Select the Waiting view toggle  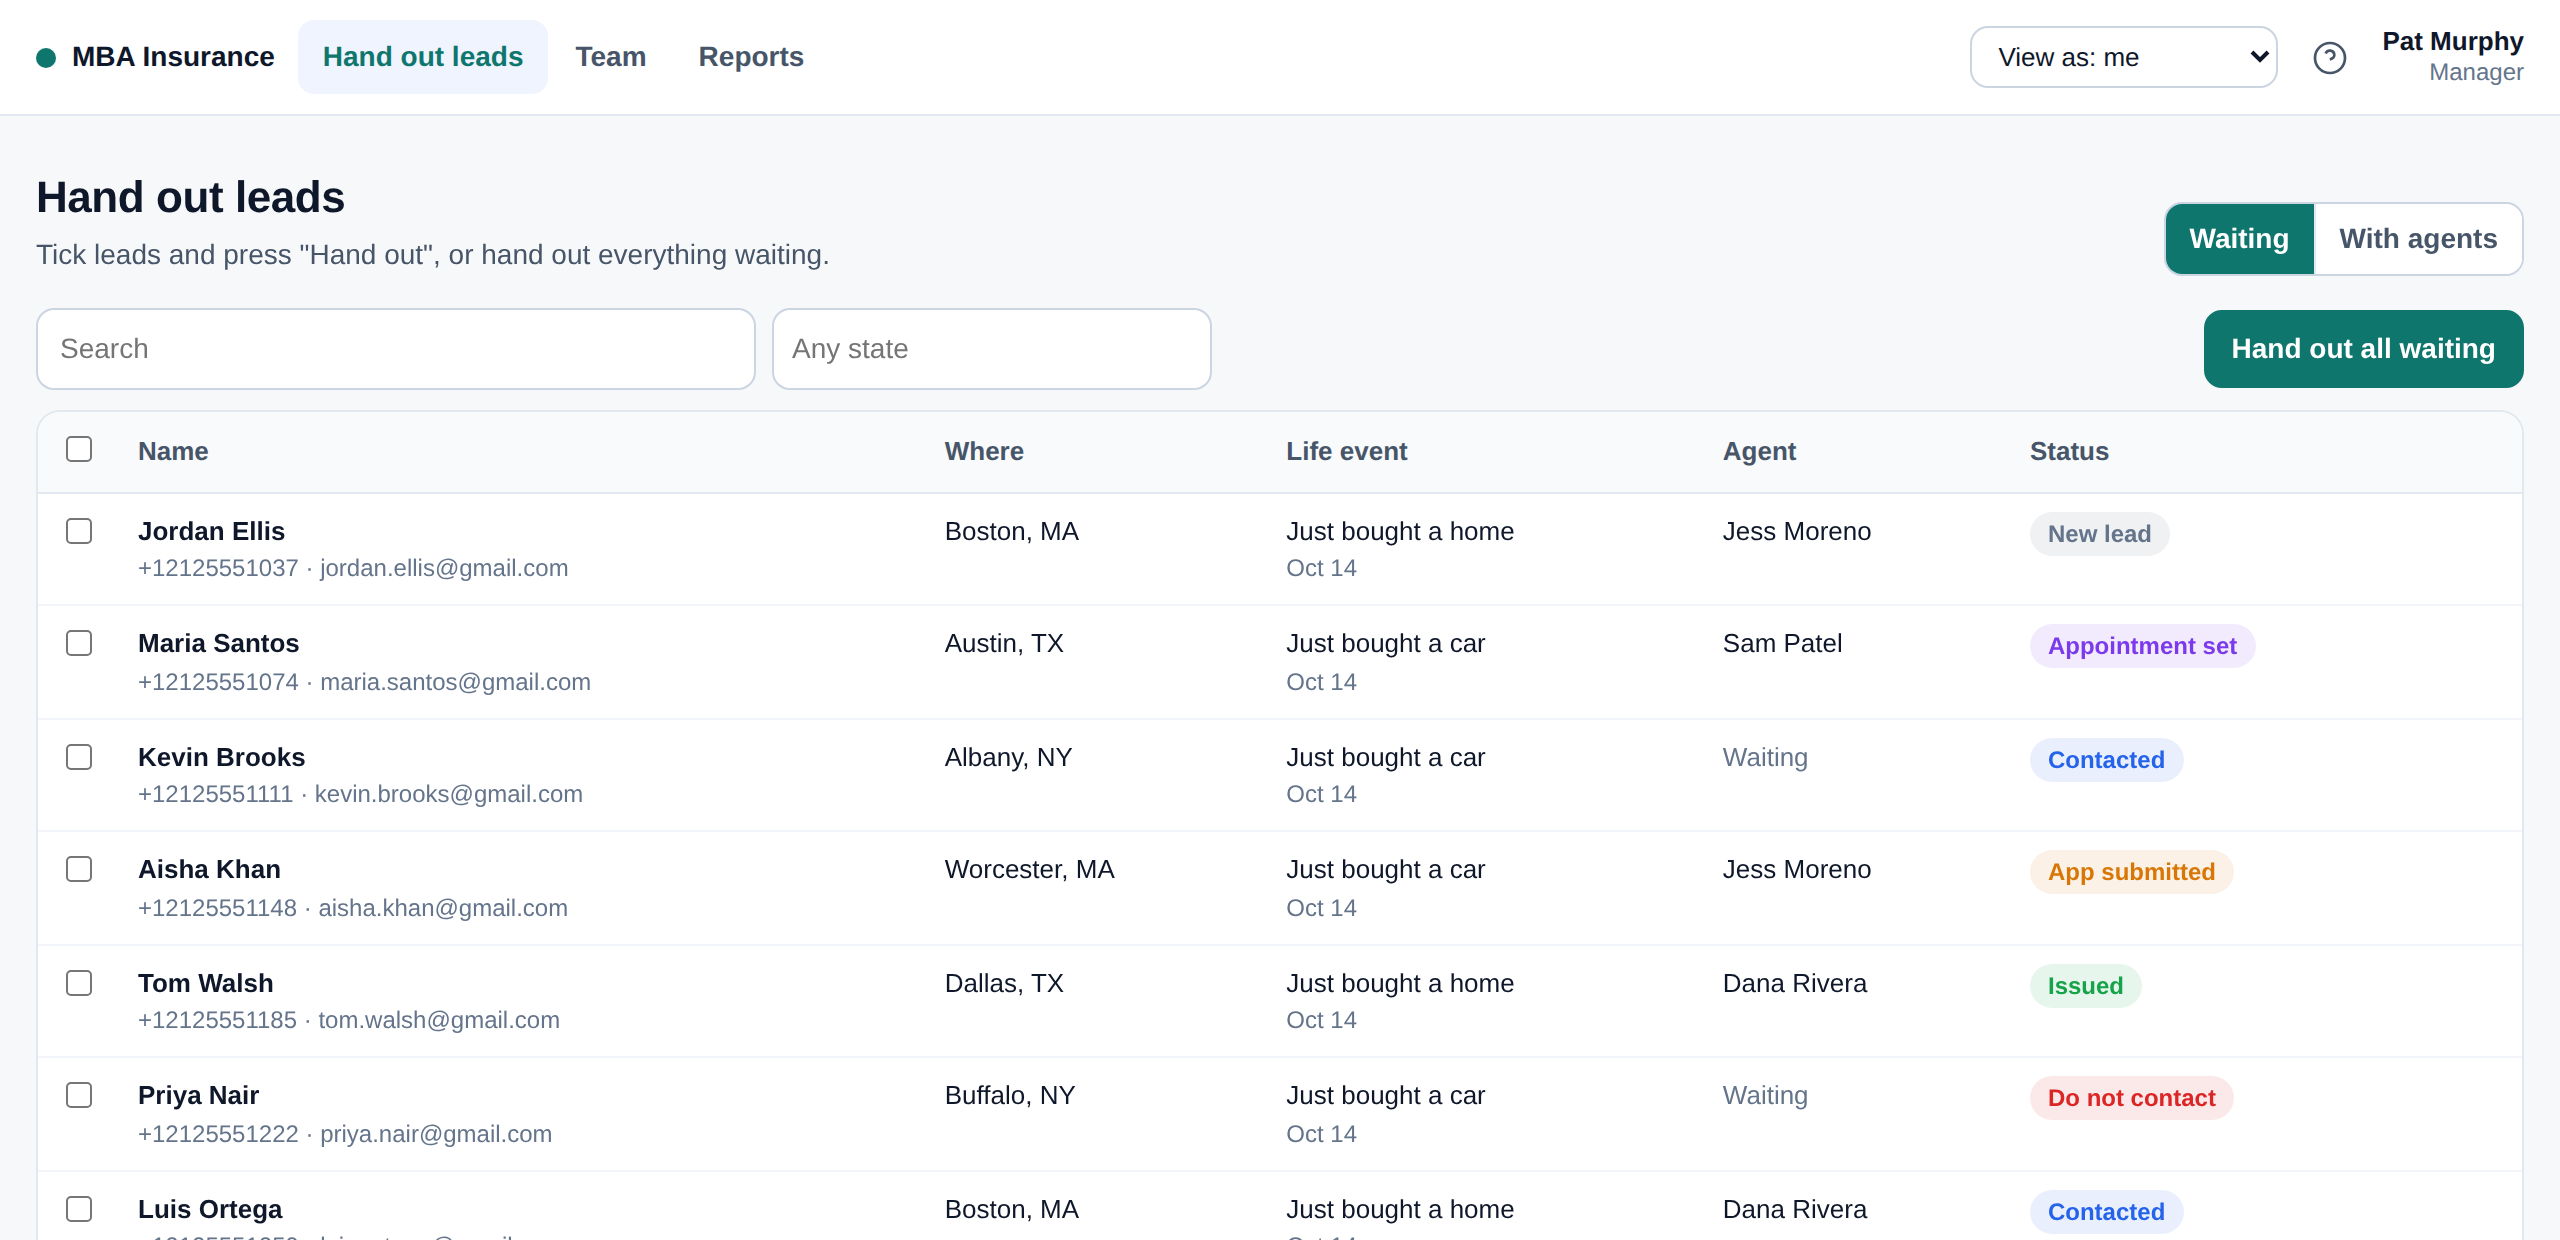(2239, 239)
